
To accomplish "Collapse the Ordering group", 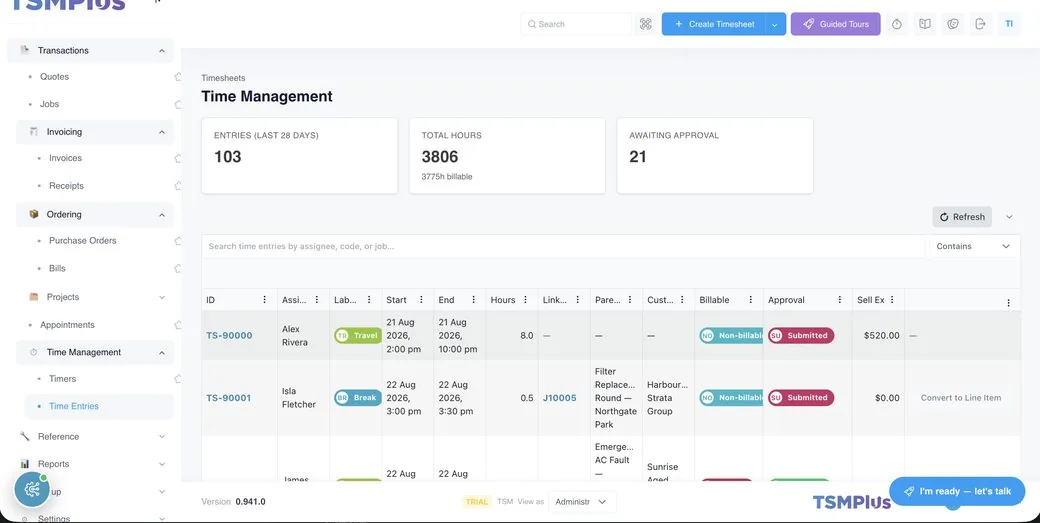I will point(162,215).
